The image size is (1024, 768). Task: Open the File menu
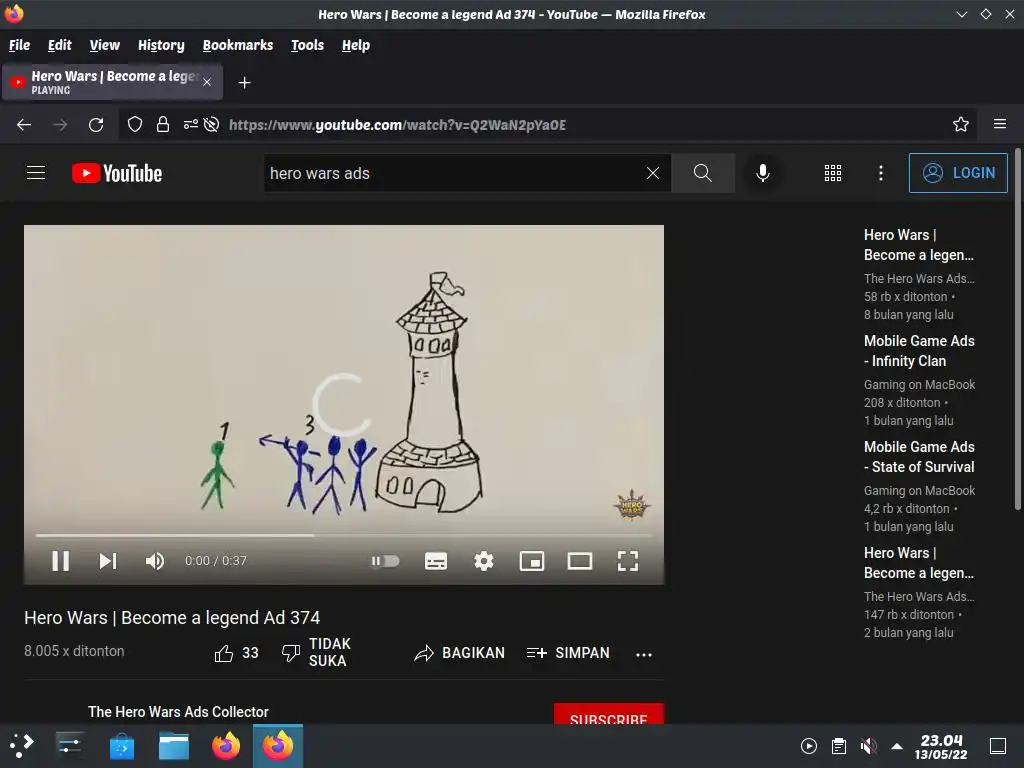click(x=20, y=45)
